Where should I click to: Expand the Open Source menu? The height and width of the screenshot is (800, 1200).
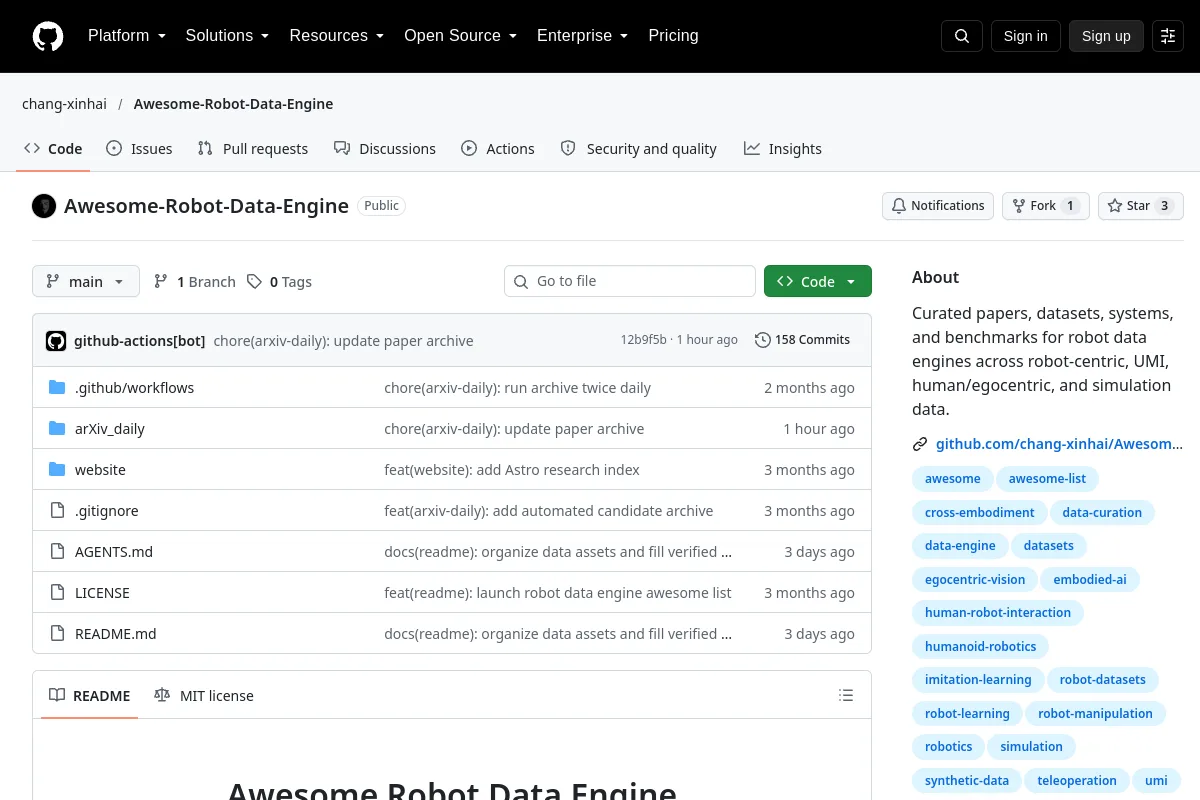pos(460,36)
